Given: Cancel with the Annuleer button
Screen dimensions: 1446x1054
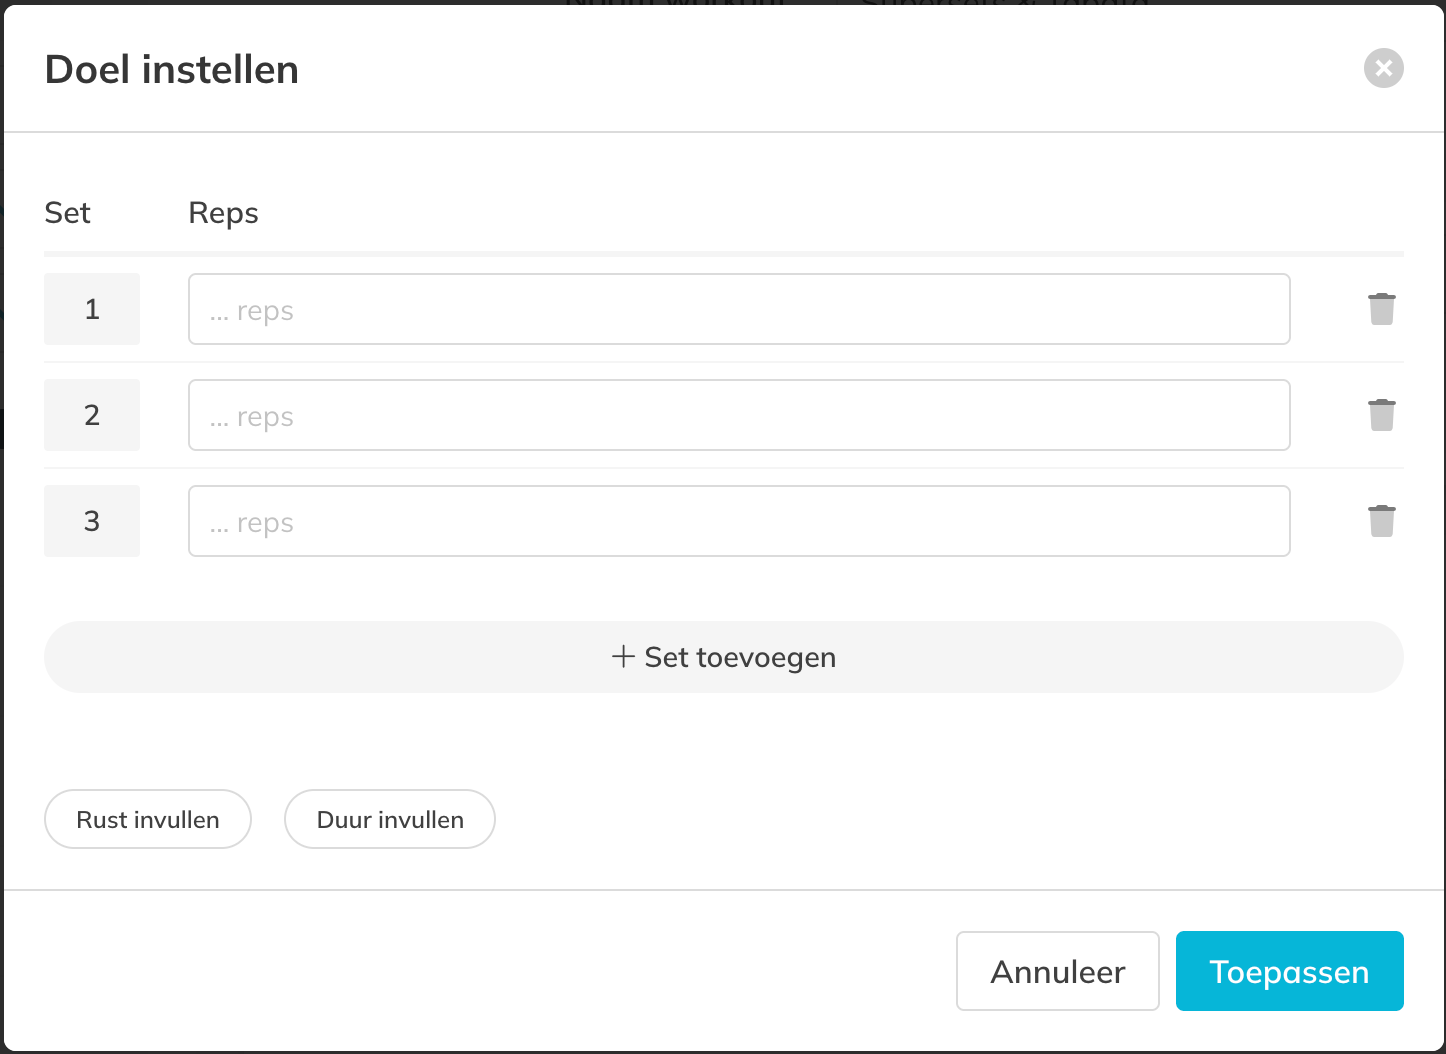Looking at the screenshot, I should [x=1057, y=971].
